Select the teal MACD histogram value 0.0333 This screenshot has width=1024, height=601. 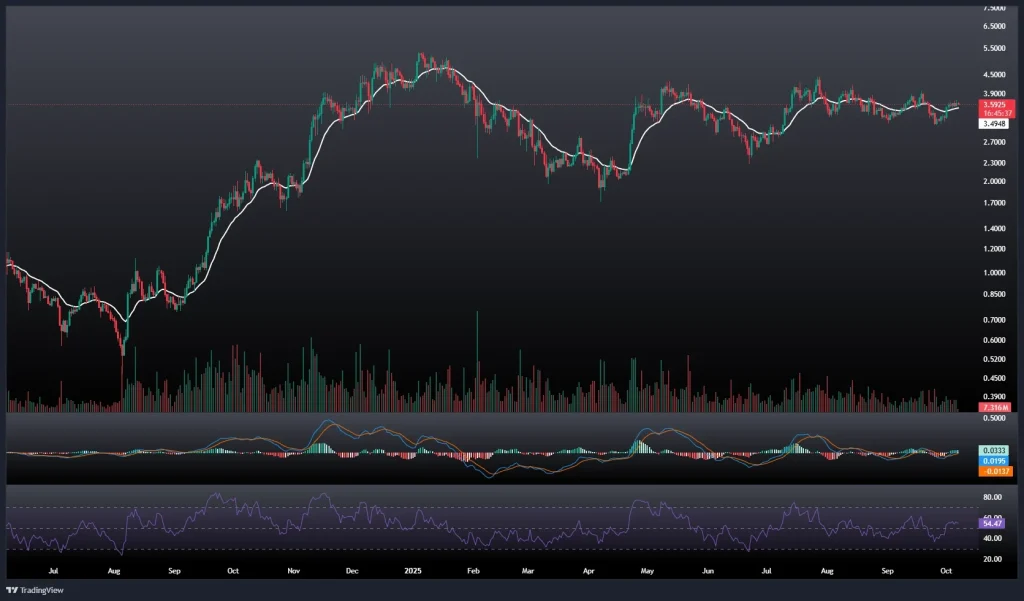pyautogui.click(x=994, y=451)
